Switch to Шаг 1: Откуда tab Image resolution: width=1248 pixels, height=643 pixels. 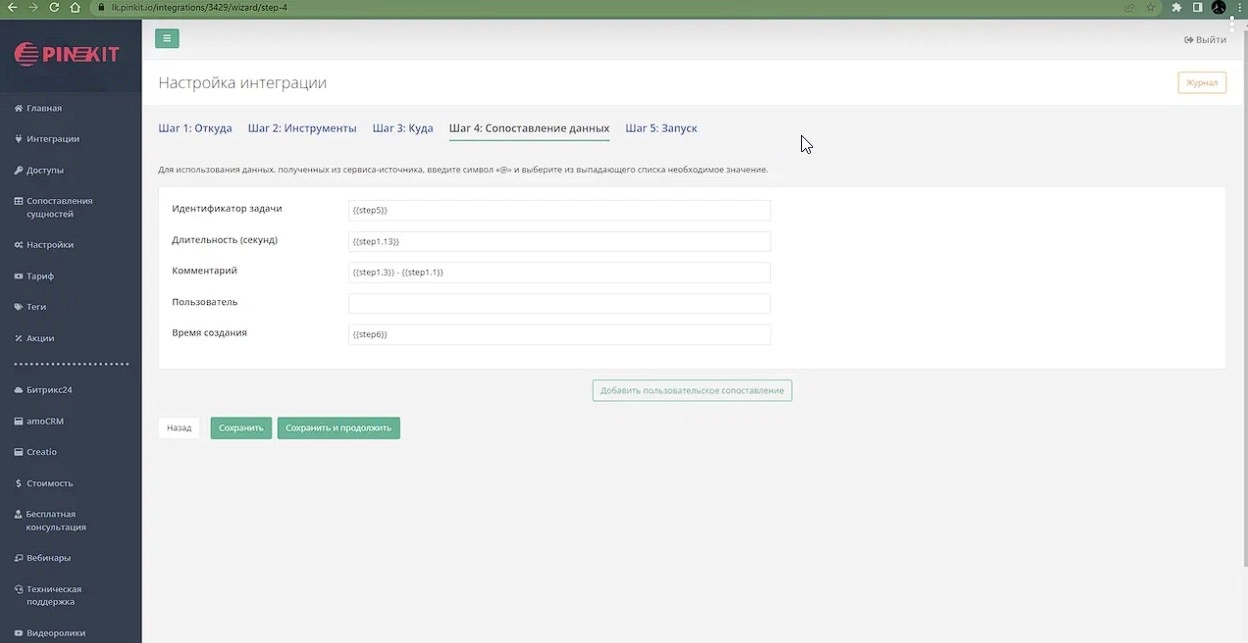point(195,128)
